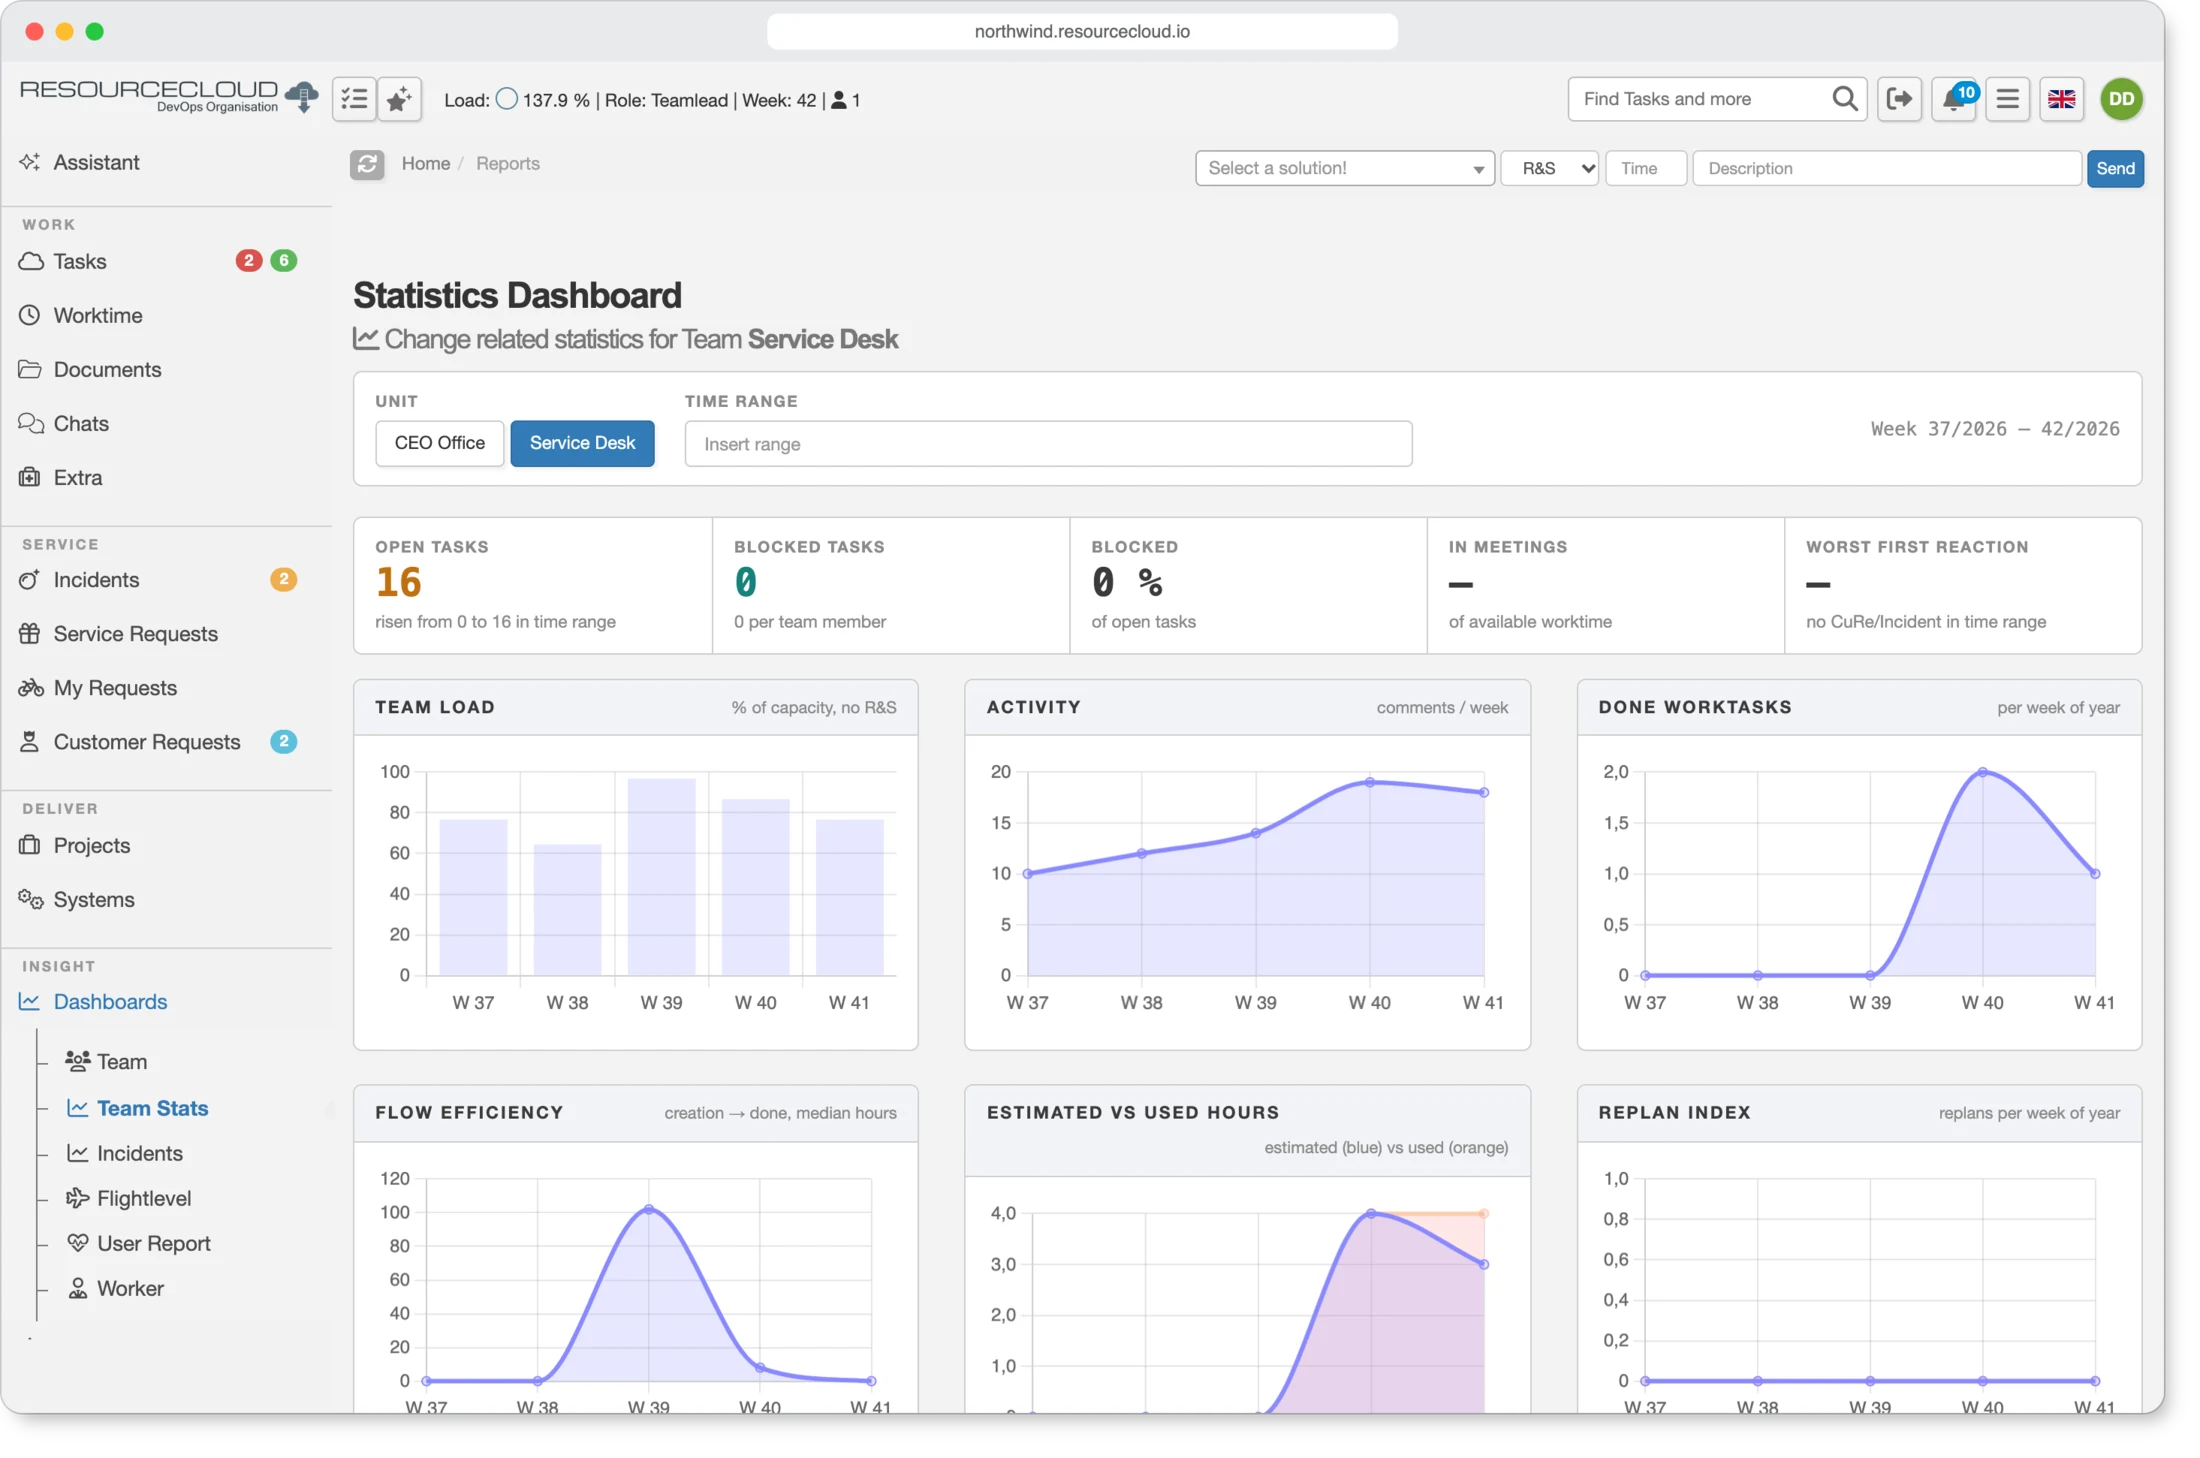Image resolution: width=2200 pixels, height=1458 pixels.
Task: Click the refresh icon beside Home breadcrumb
Action: point(367,164)
